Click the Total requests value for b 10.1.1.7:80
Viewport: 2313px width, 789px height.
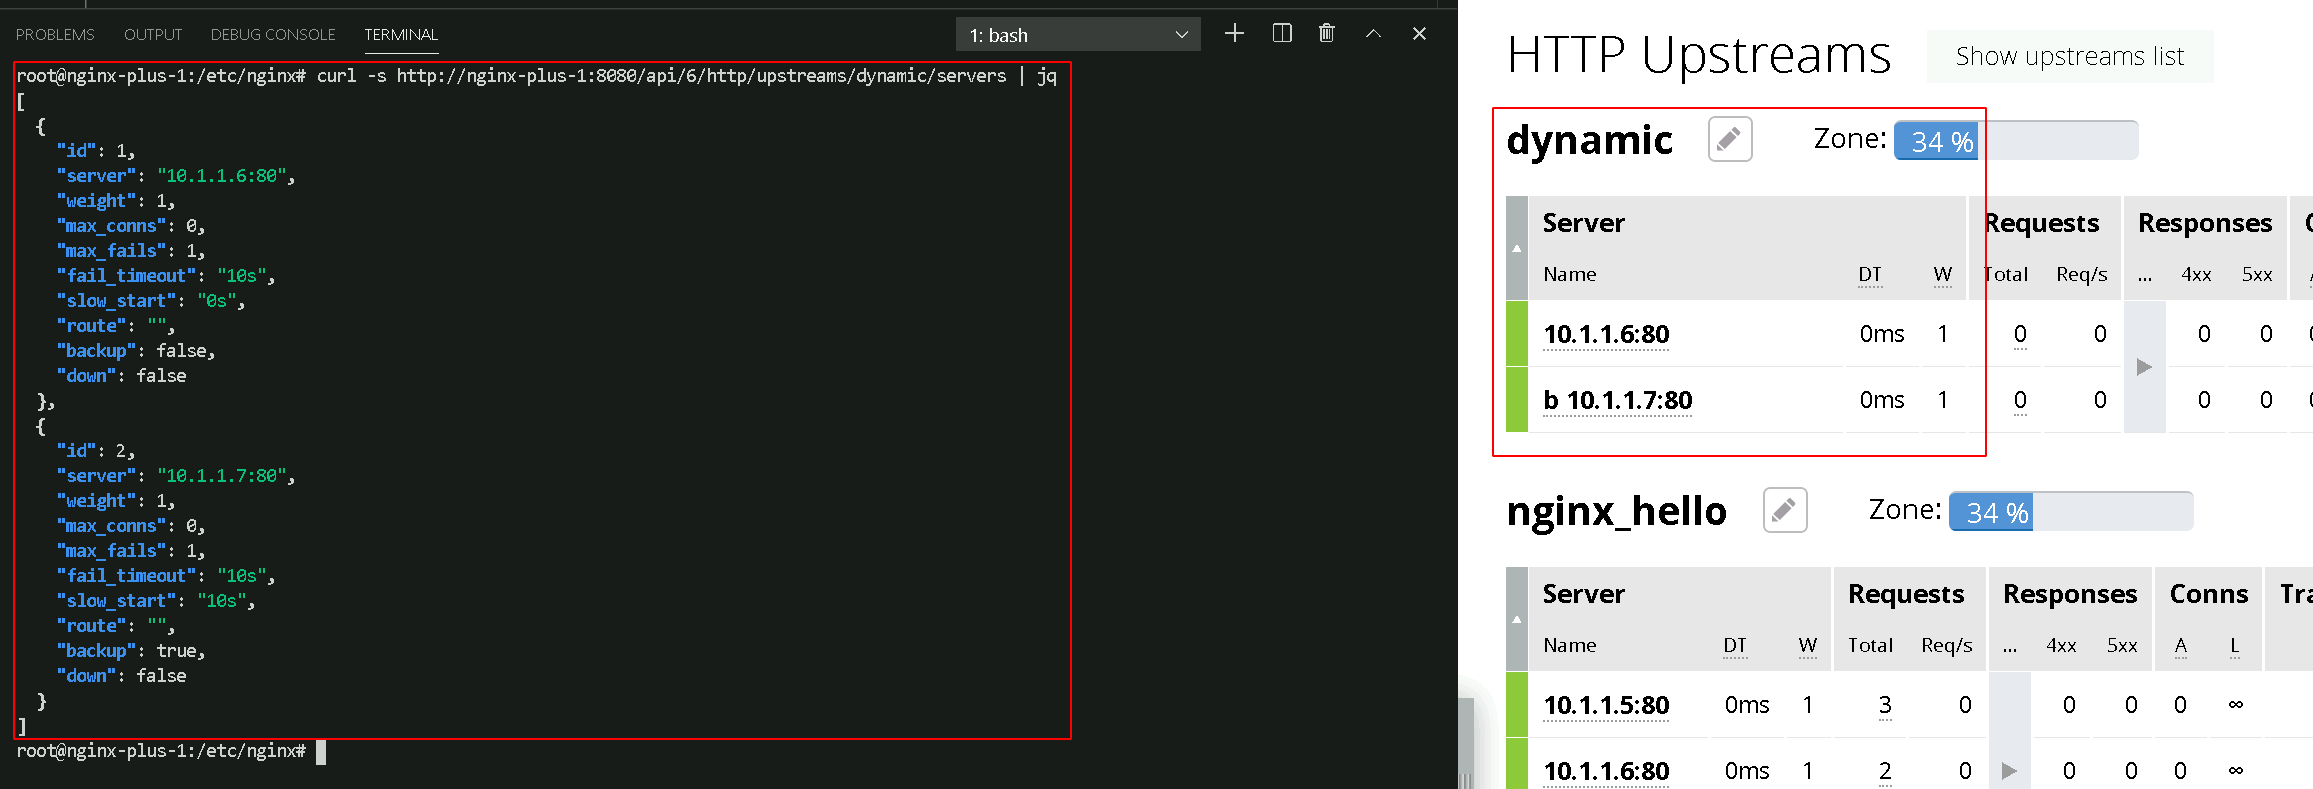2020,400
